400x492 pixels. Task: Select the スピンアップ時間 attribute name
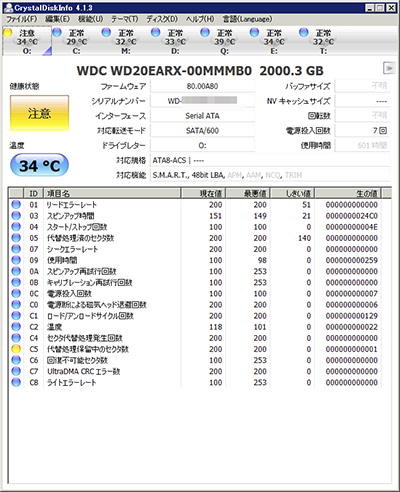tap(71, 216)
